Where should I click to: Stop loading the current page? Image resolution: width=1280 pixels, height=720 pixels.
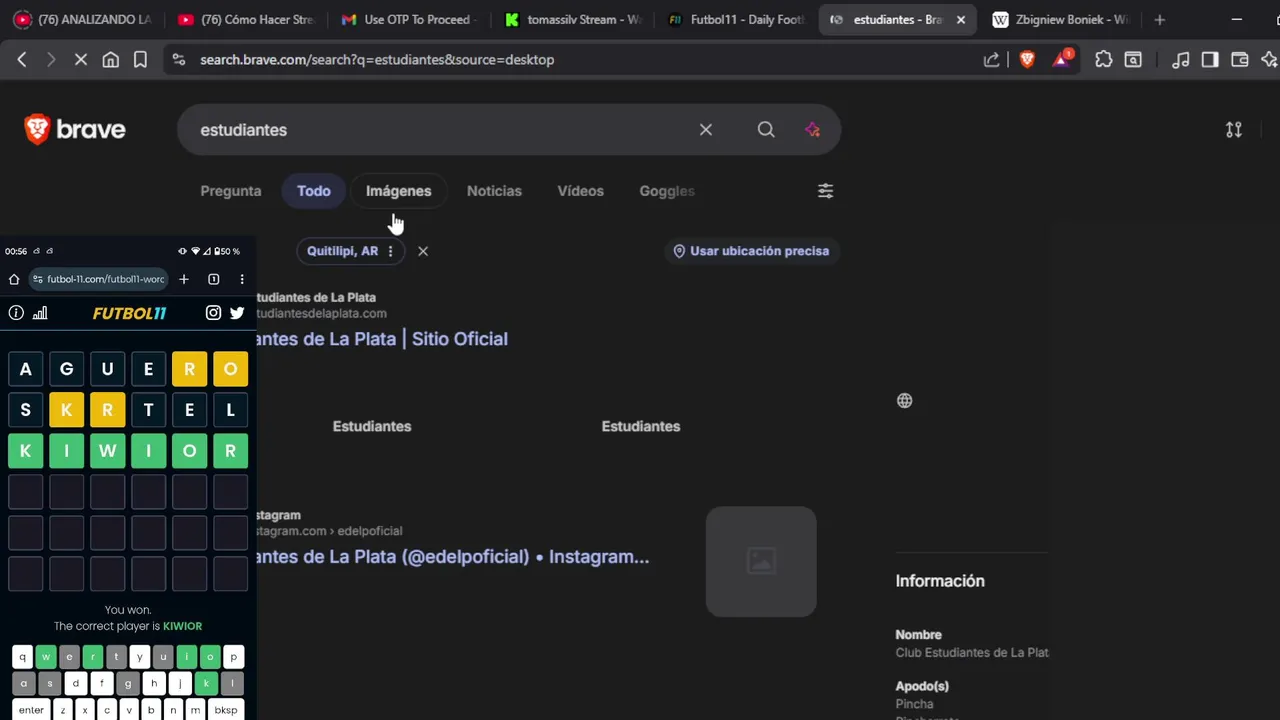click(81, 60)
